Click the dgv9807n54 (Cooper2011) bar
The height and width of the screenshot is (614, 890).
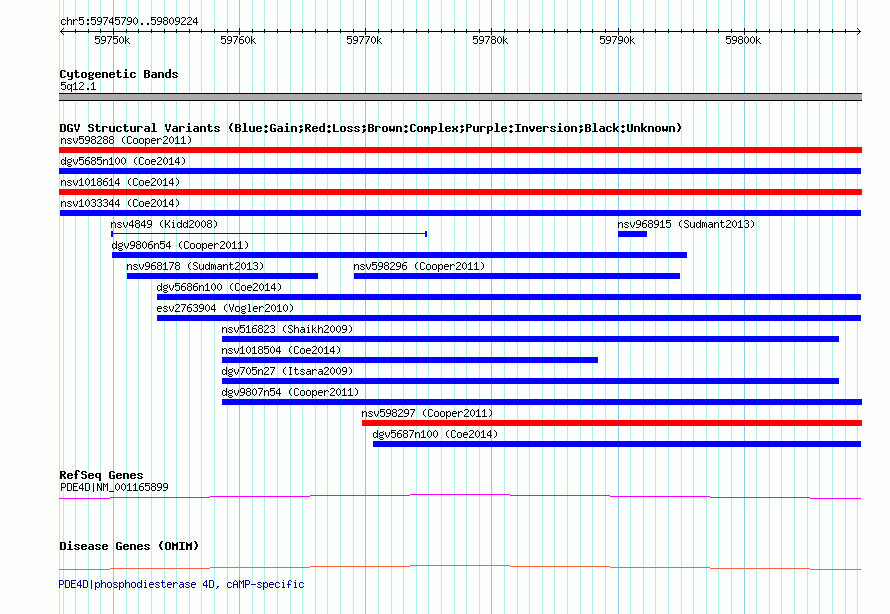point(541,402)
